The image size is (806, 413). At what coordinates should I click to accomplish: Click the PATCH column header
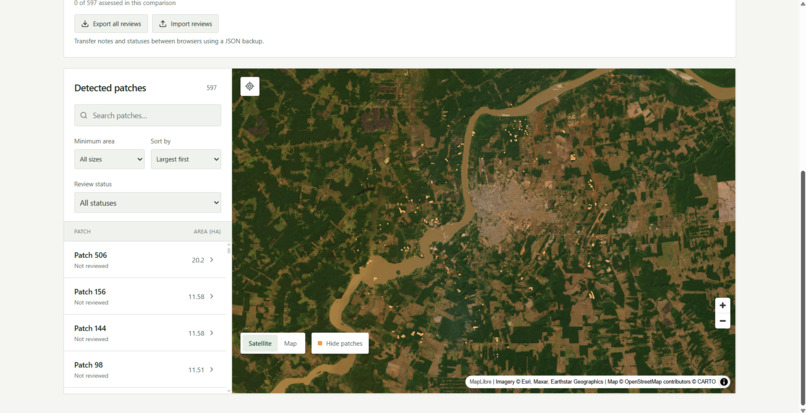tap(82, 232)
